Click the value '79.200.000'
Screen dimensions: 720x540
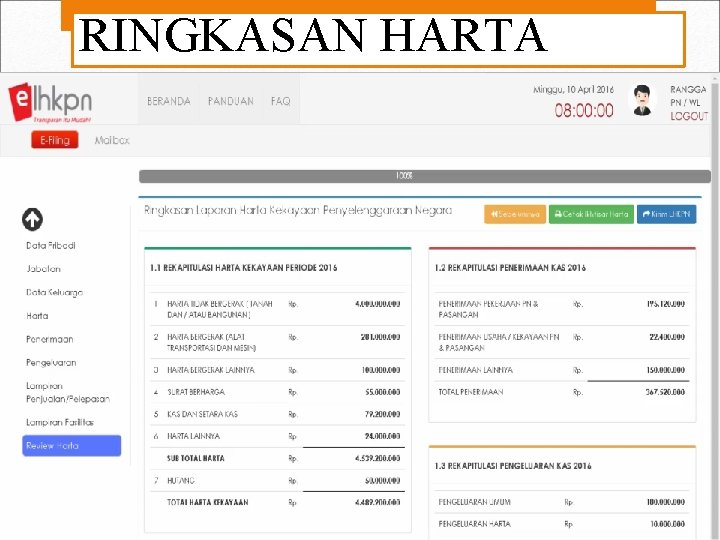(x=382, y=414)
